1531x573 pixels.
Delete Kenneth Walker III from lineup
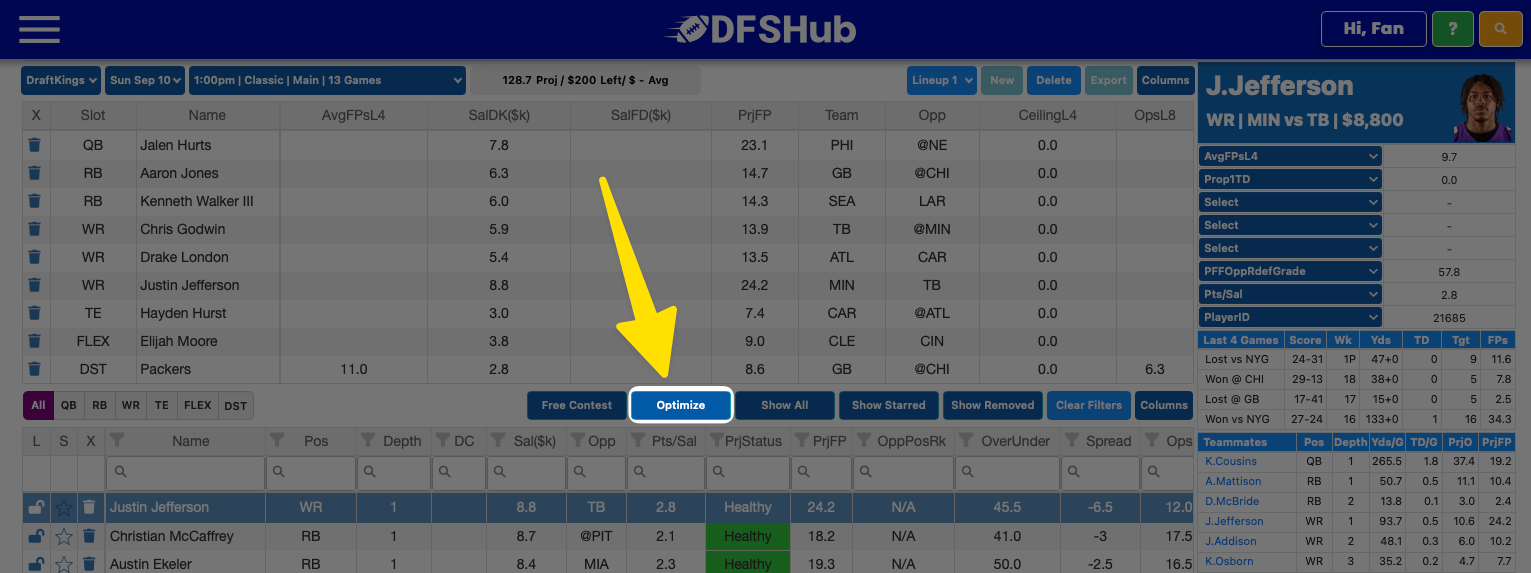[35, 201]
